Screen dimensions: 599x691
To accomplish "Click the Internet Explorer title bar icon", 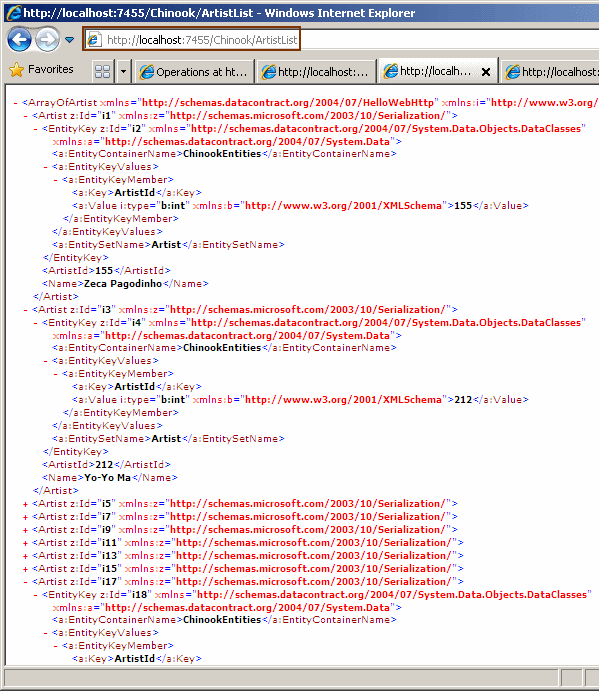I will coord(13,12).
